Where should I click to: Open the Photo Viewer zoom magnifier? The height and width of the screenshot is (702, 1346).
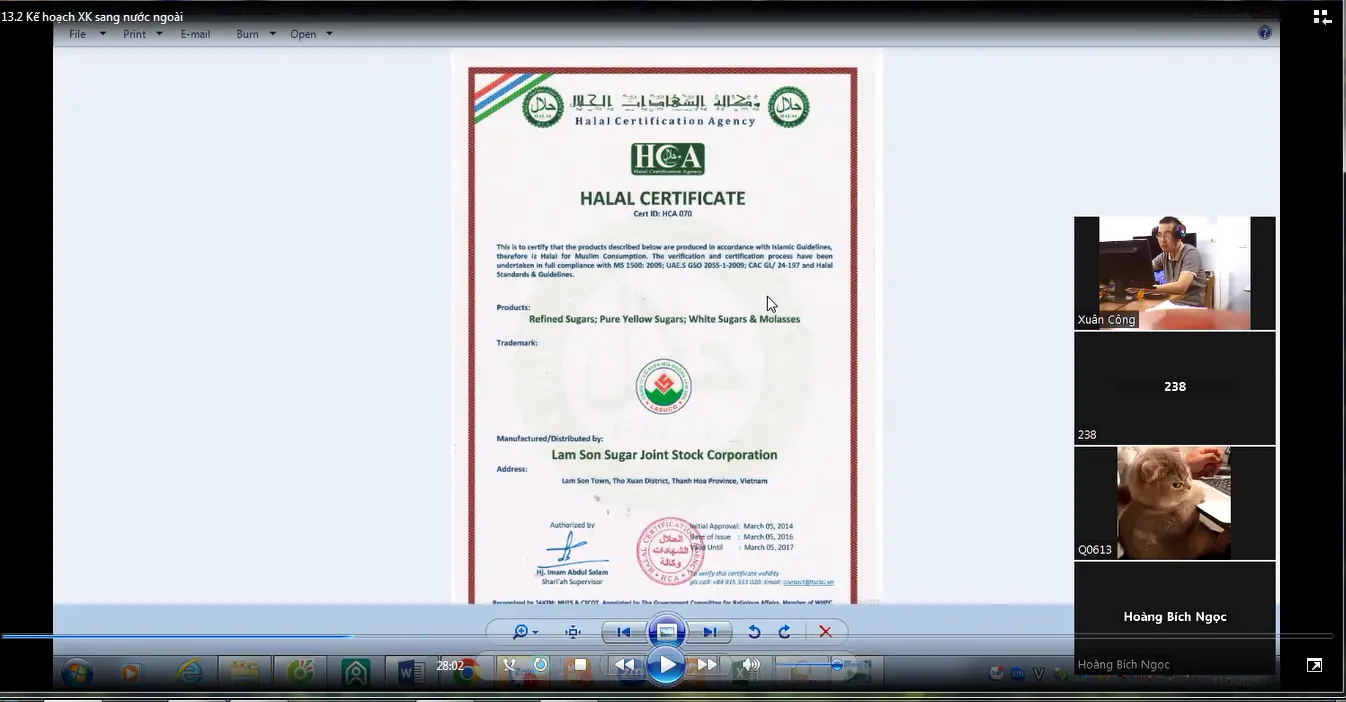(524, 632)
